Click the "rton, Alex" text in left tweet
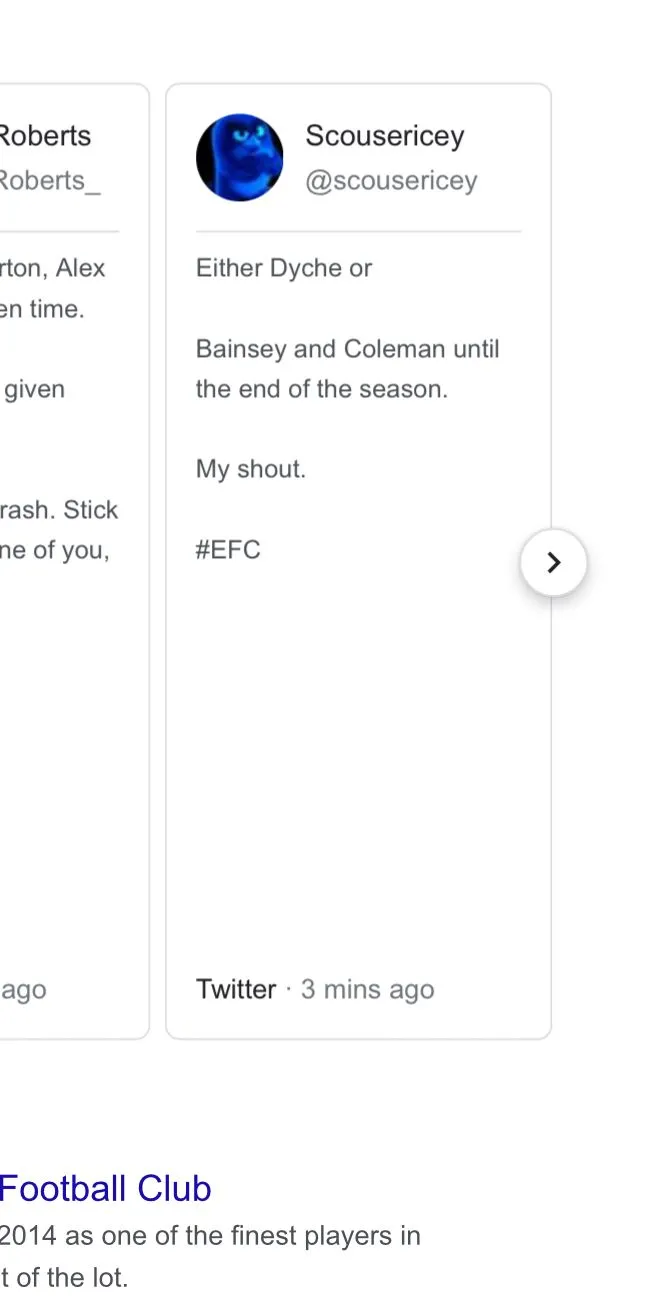Image resolution: width=669 pixels, height=1315 pixels. click(x=52, y=268)
